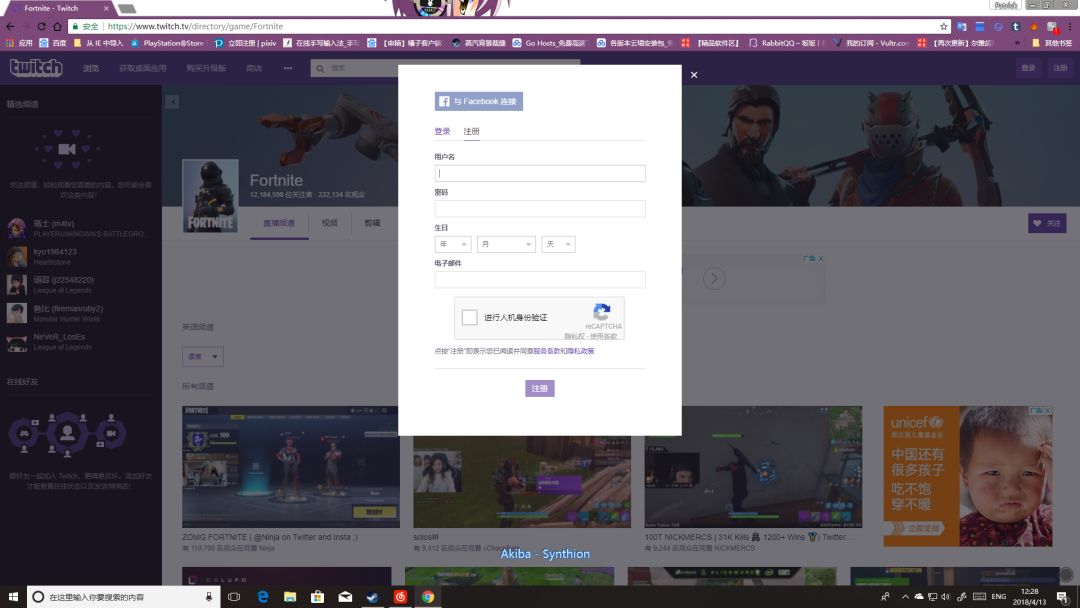
Task: Open 购买升级版 in Twitch navigation
Action: pos(206,68)
